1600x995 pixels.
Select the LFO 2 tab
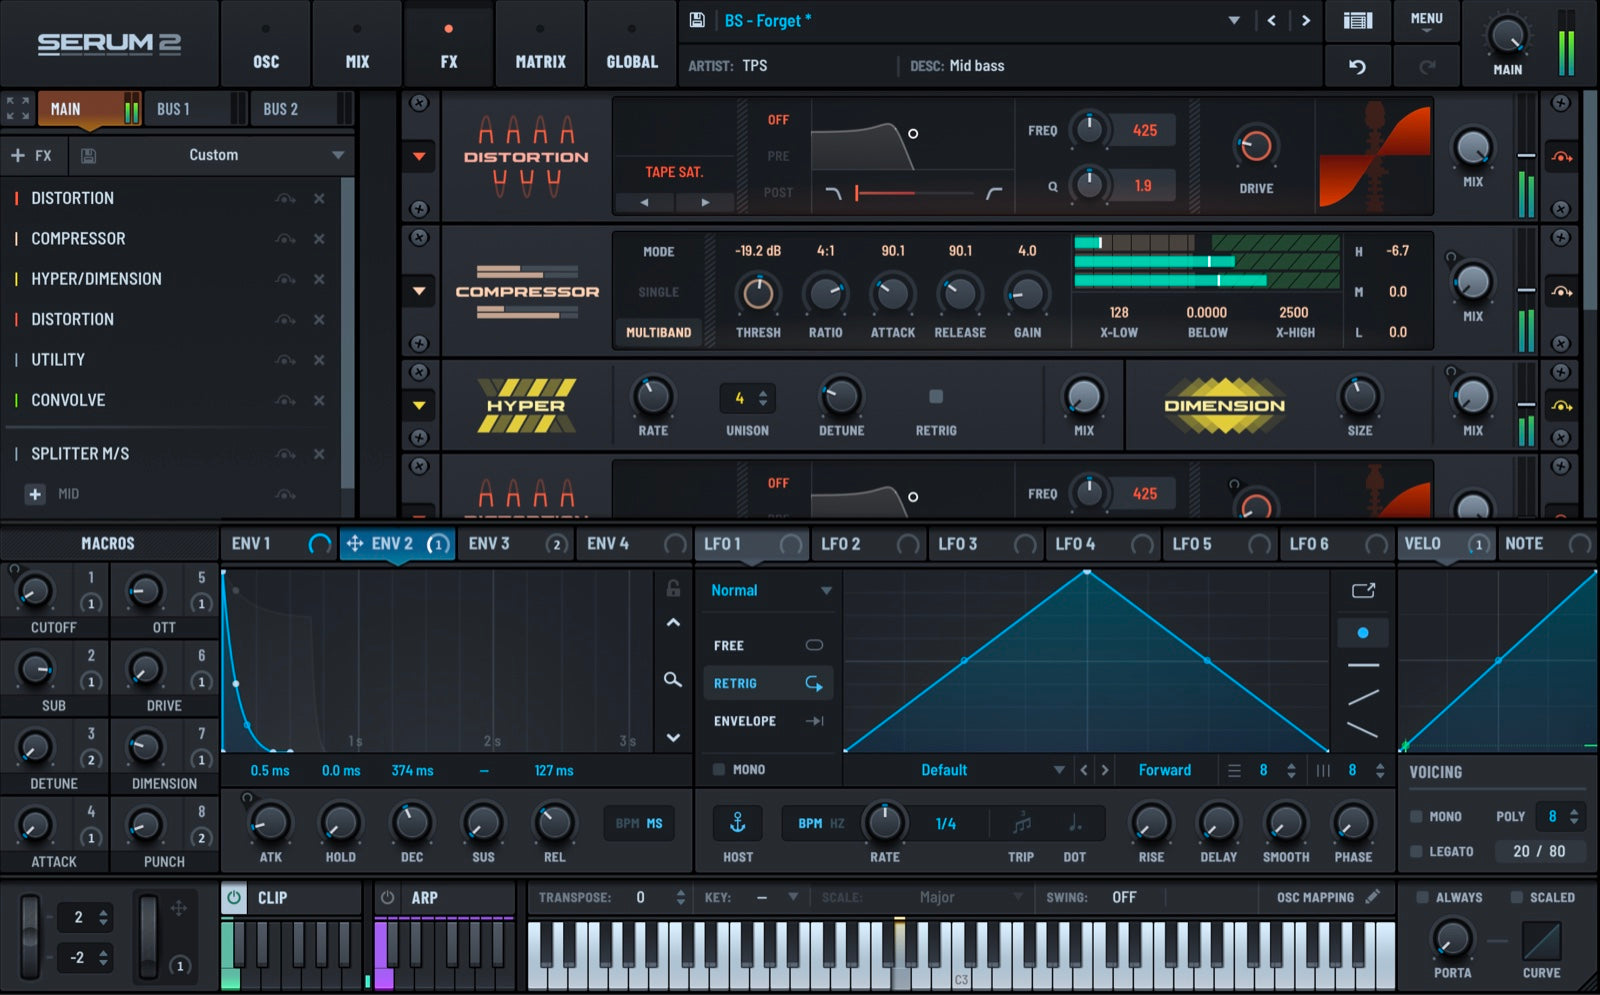(841, 544)
